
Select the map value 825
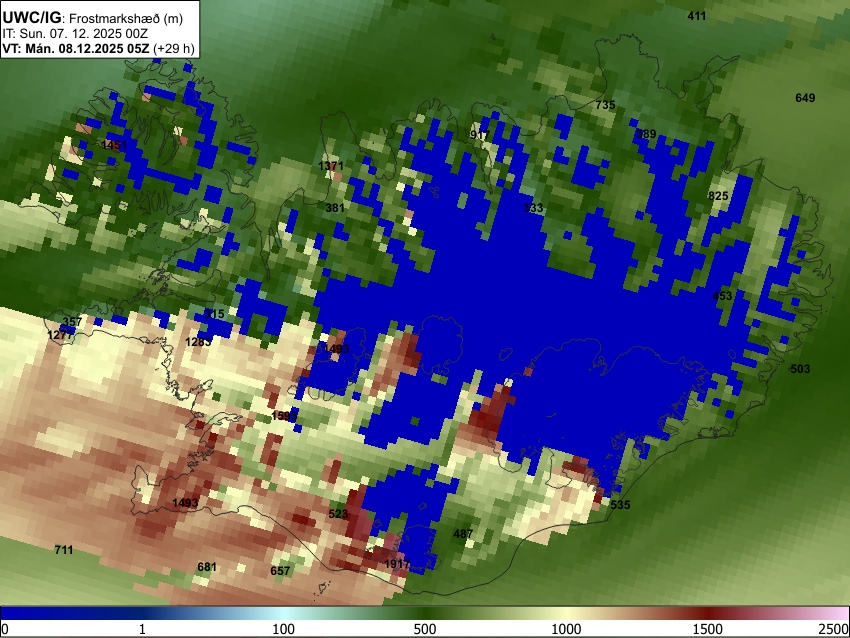718,196
